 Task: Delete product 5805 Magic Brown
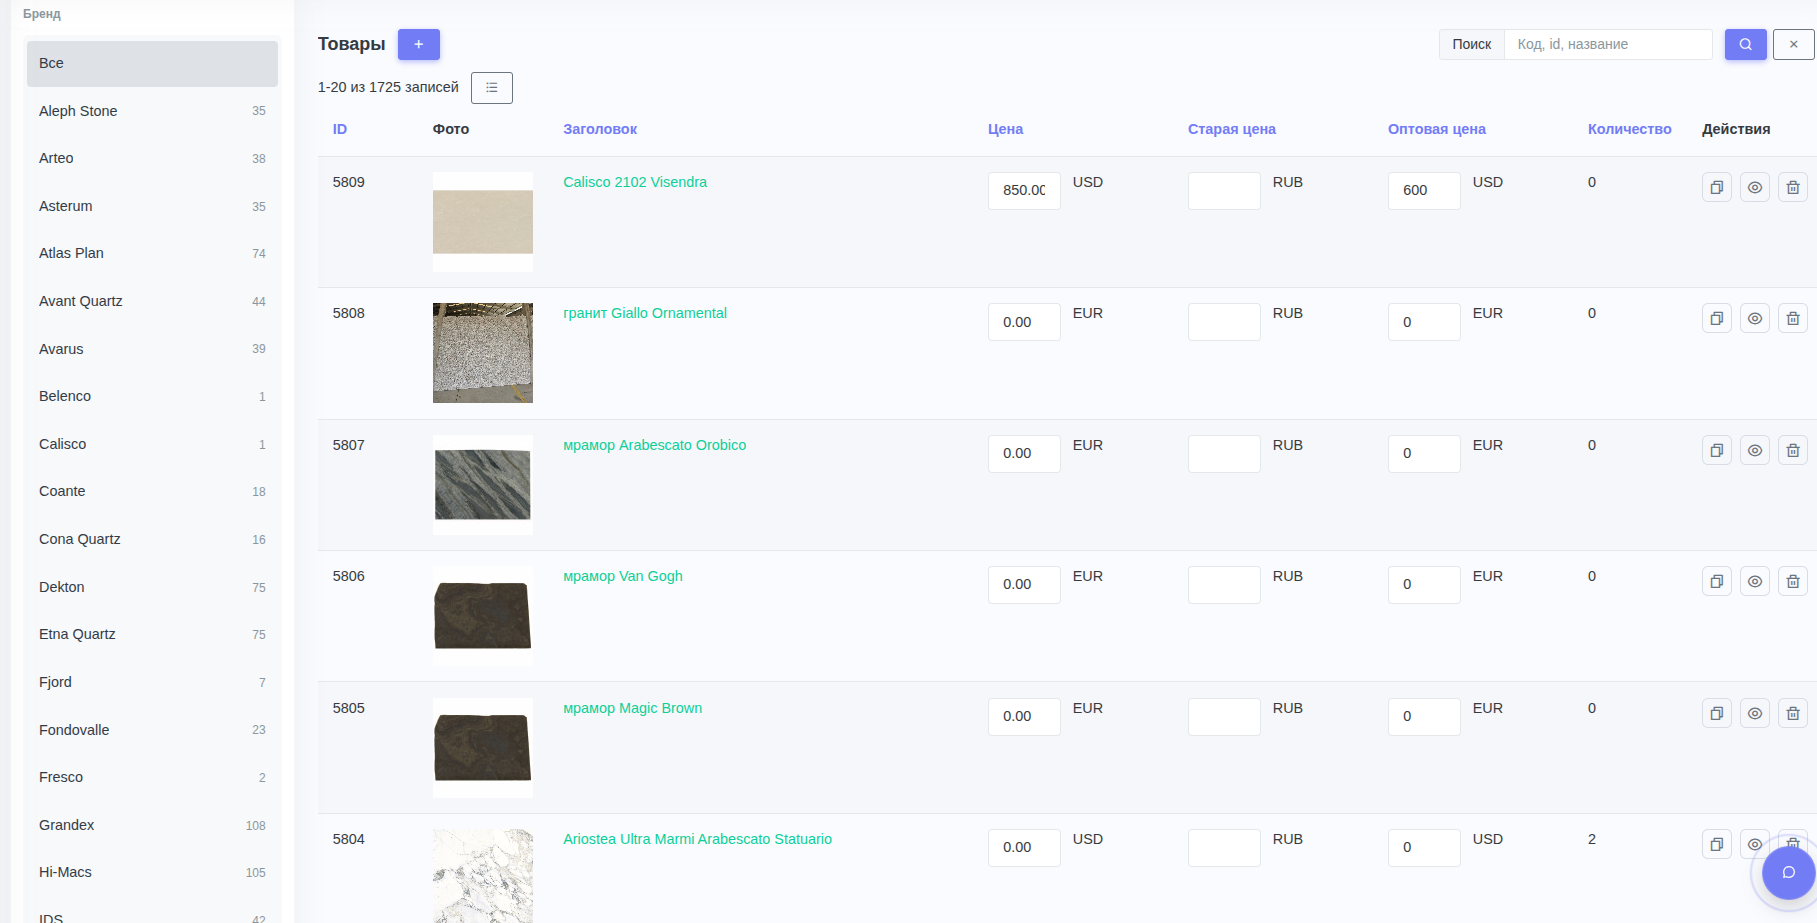(x=1792, y=713)
